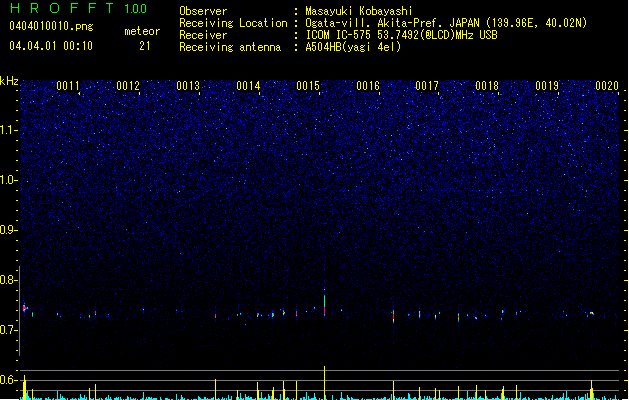629x400 pixels.
Task: Click the 0.6 kHz axis label
Action: click(x=8, y=380)
